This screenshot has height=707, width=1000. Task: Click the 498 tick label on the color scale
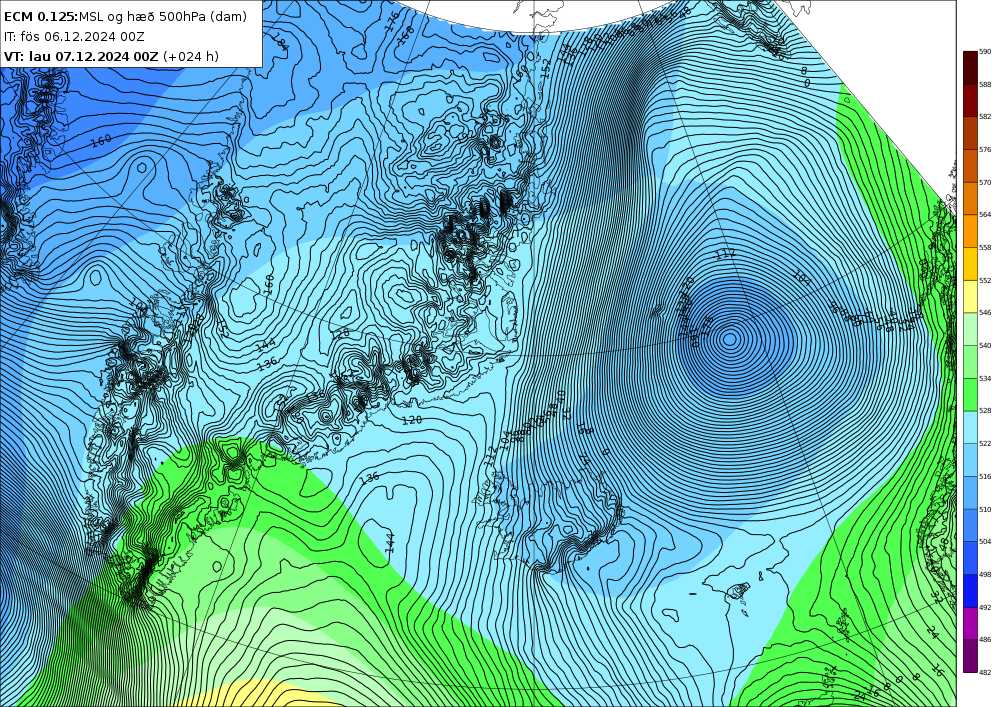[x=985, y=575]
